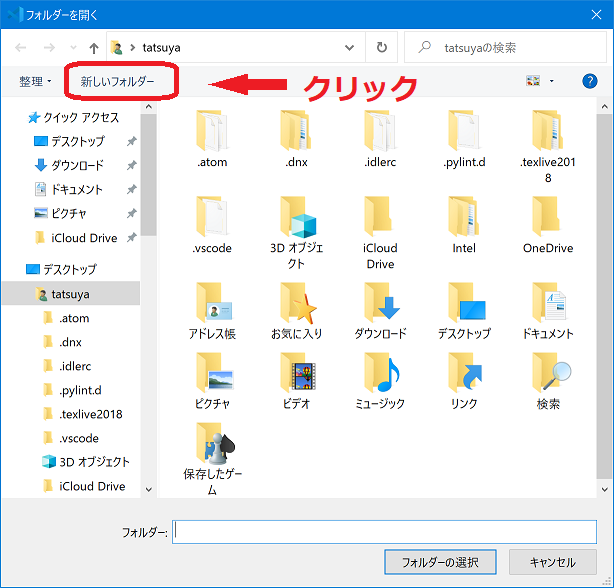
Task: Select the tatsuya node in navigation tree
Action: tap(71, 293)
